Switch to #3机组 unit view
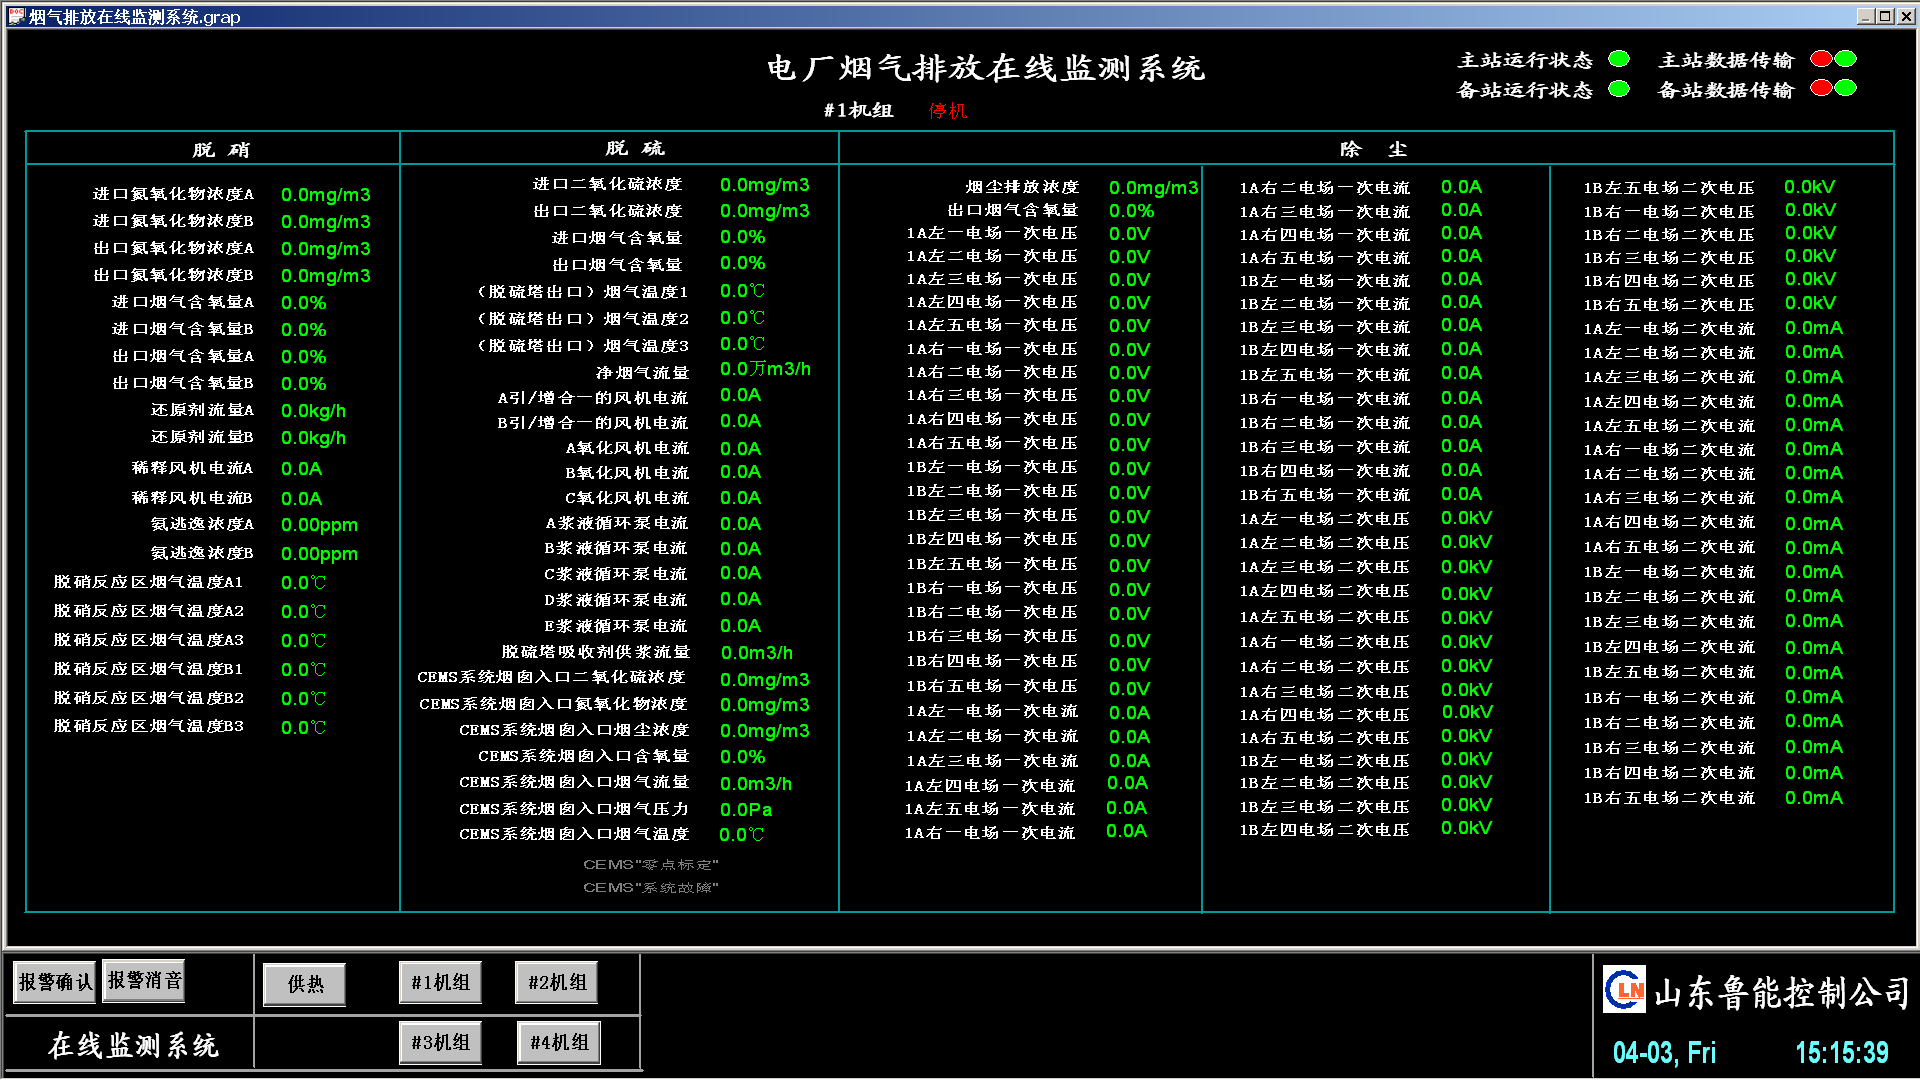The height and width of the screenshot is (1080, 1920). coord(440,1042)
